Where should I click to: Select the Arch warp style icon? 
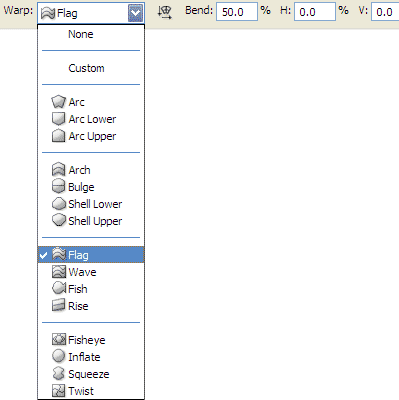click(x=58, y=170)
